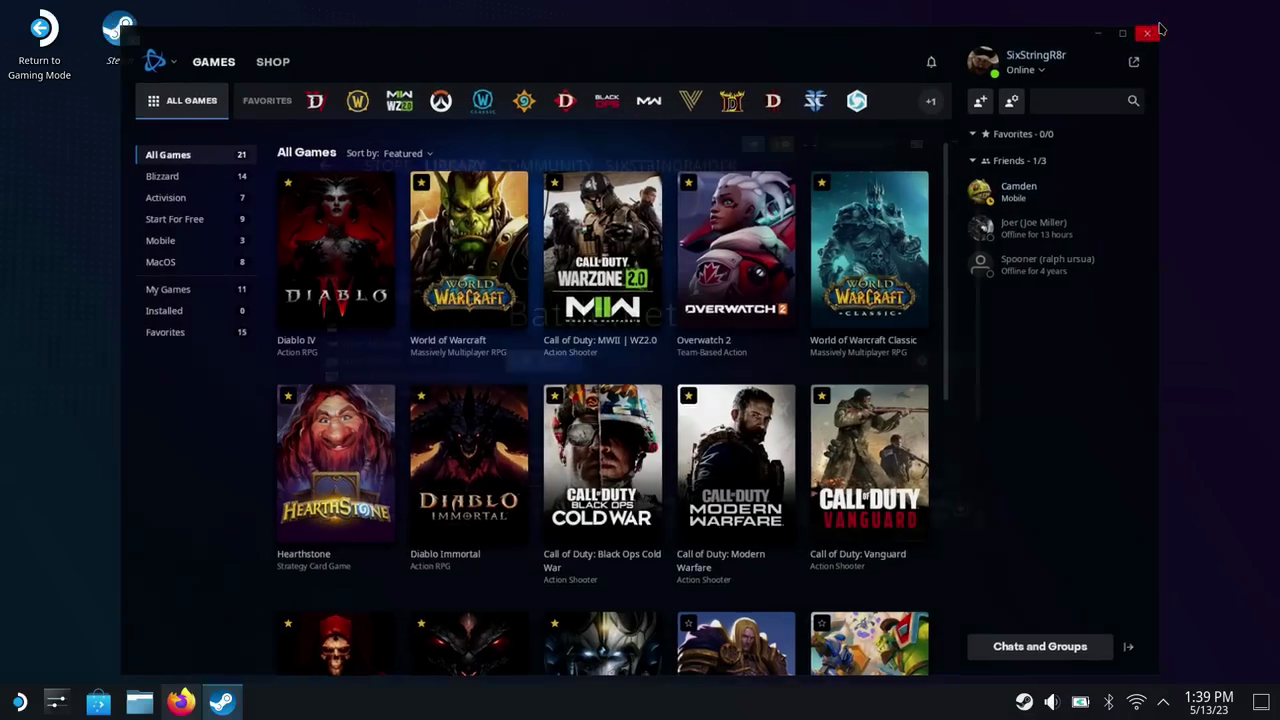The image size is (1280, 720).
Task: Select the Installed filter in sidebar
Action: point(195,311)
